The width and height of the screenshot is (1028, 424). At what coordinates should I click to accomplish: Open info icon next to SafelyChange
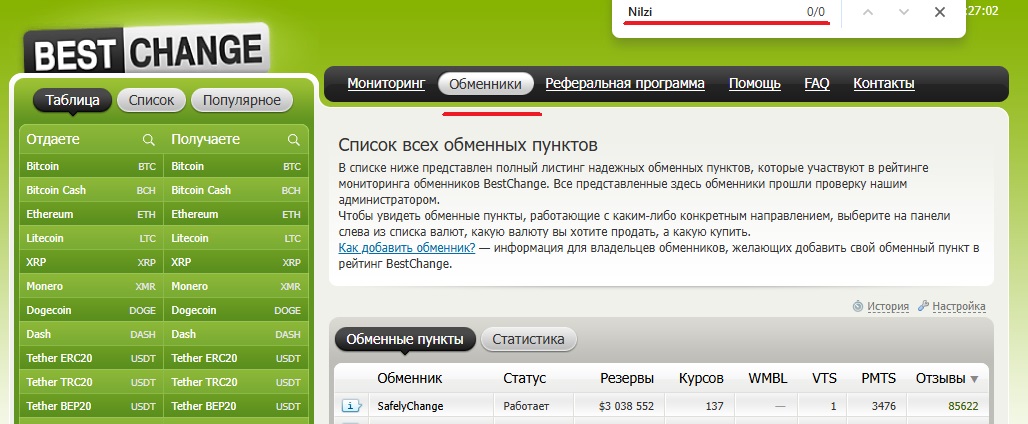(351, 406)
